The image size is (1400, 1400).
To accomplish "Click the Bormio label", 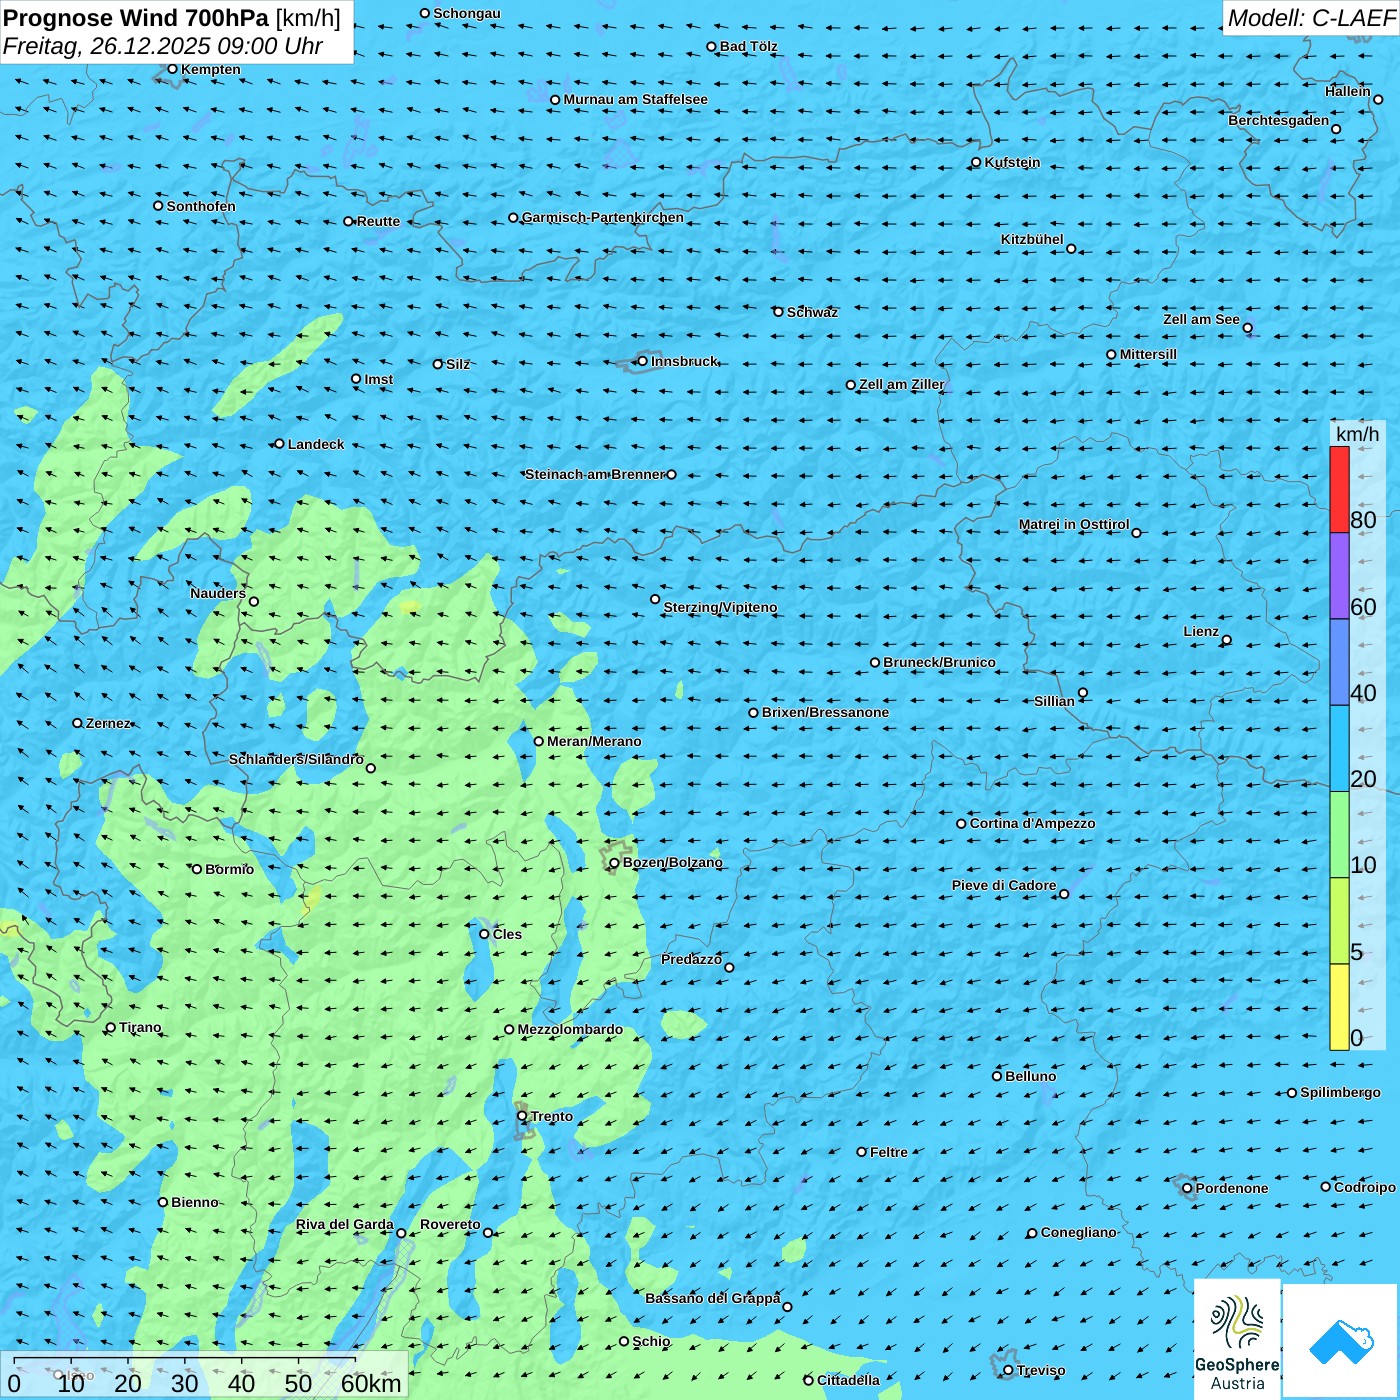I will (x=229, y=869).
